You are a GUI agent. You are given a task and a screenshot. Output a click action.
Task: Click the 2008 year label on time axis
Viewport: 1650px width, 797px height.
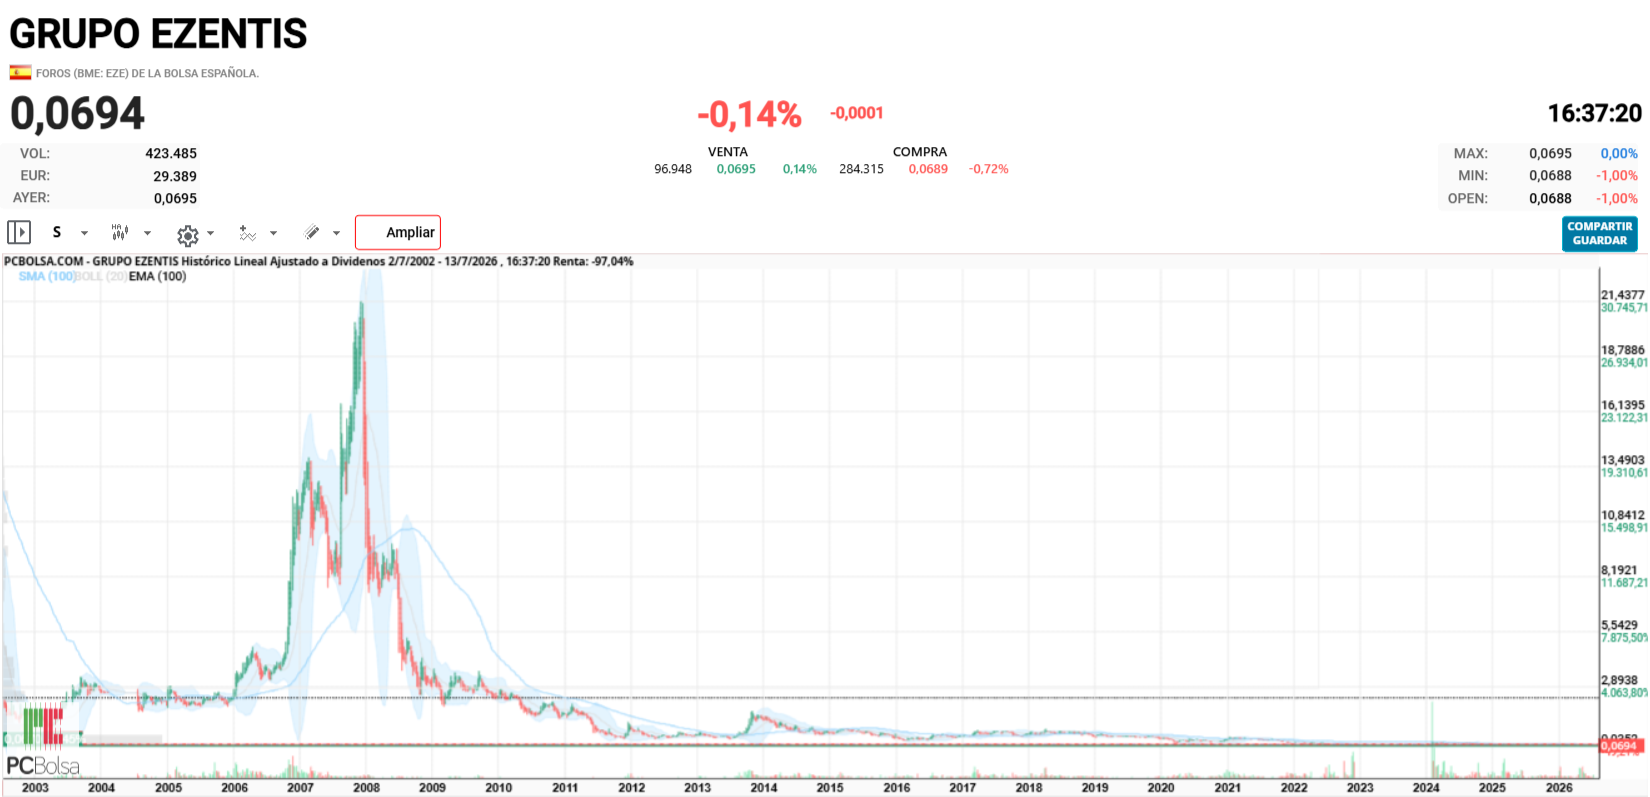click(x=367, y=788)
